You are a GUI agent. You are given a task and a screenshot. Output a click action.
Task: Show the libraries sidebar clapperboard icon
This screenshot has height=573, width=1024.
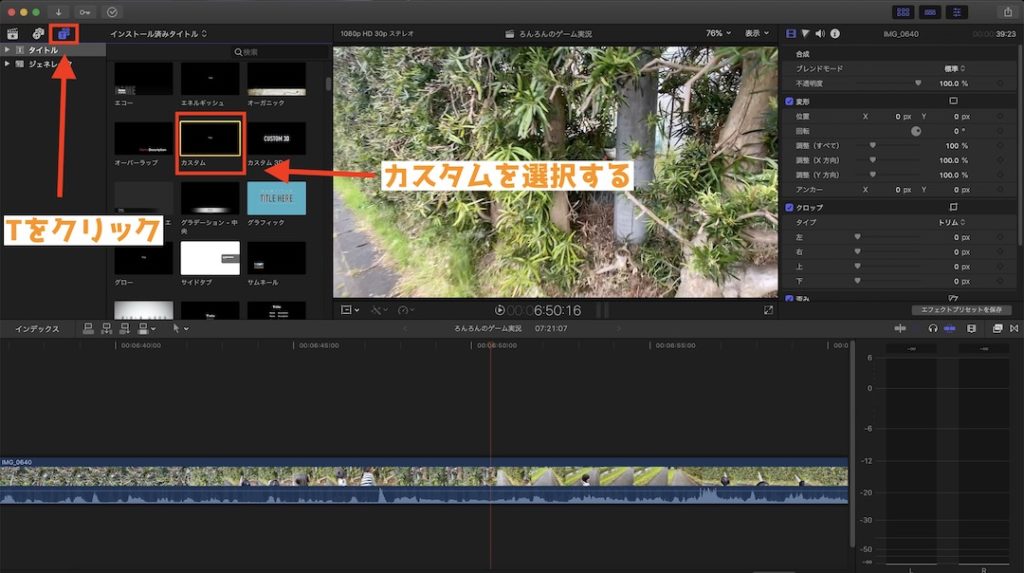tap(12, 33)
